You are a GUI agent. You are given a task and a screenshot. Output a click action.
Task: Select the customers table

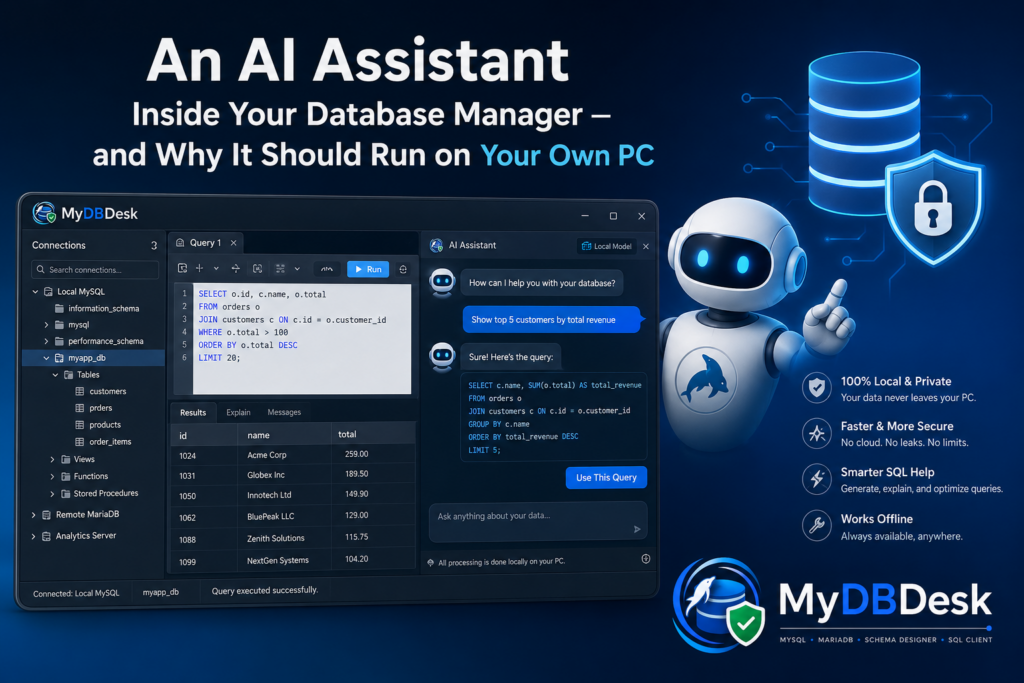coord(108,391)
